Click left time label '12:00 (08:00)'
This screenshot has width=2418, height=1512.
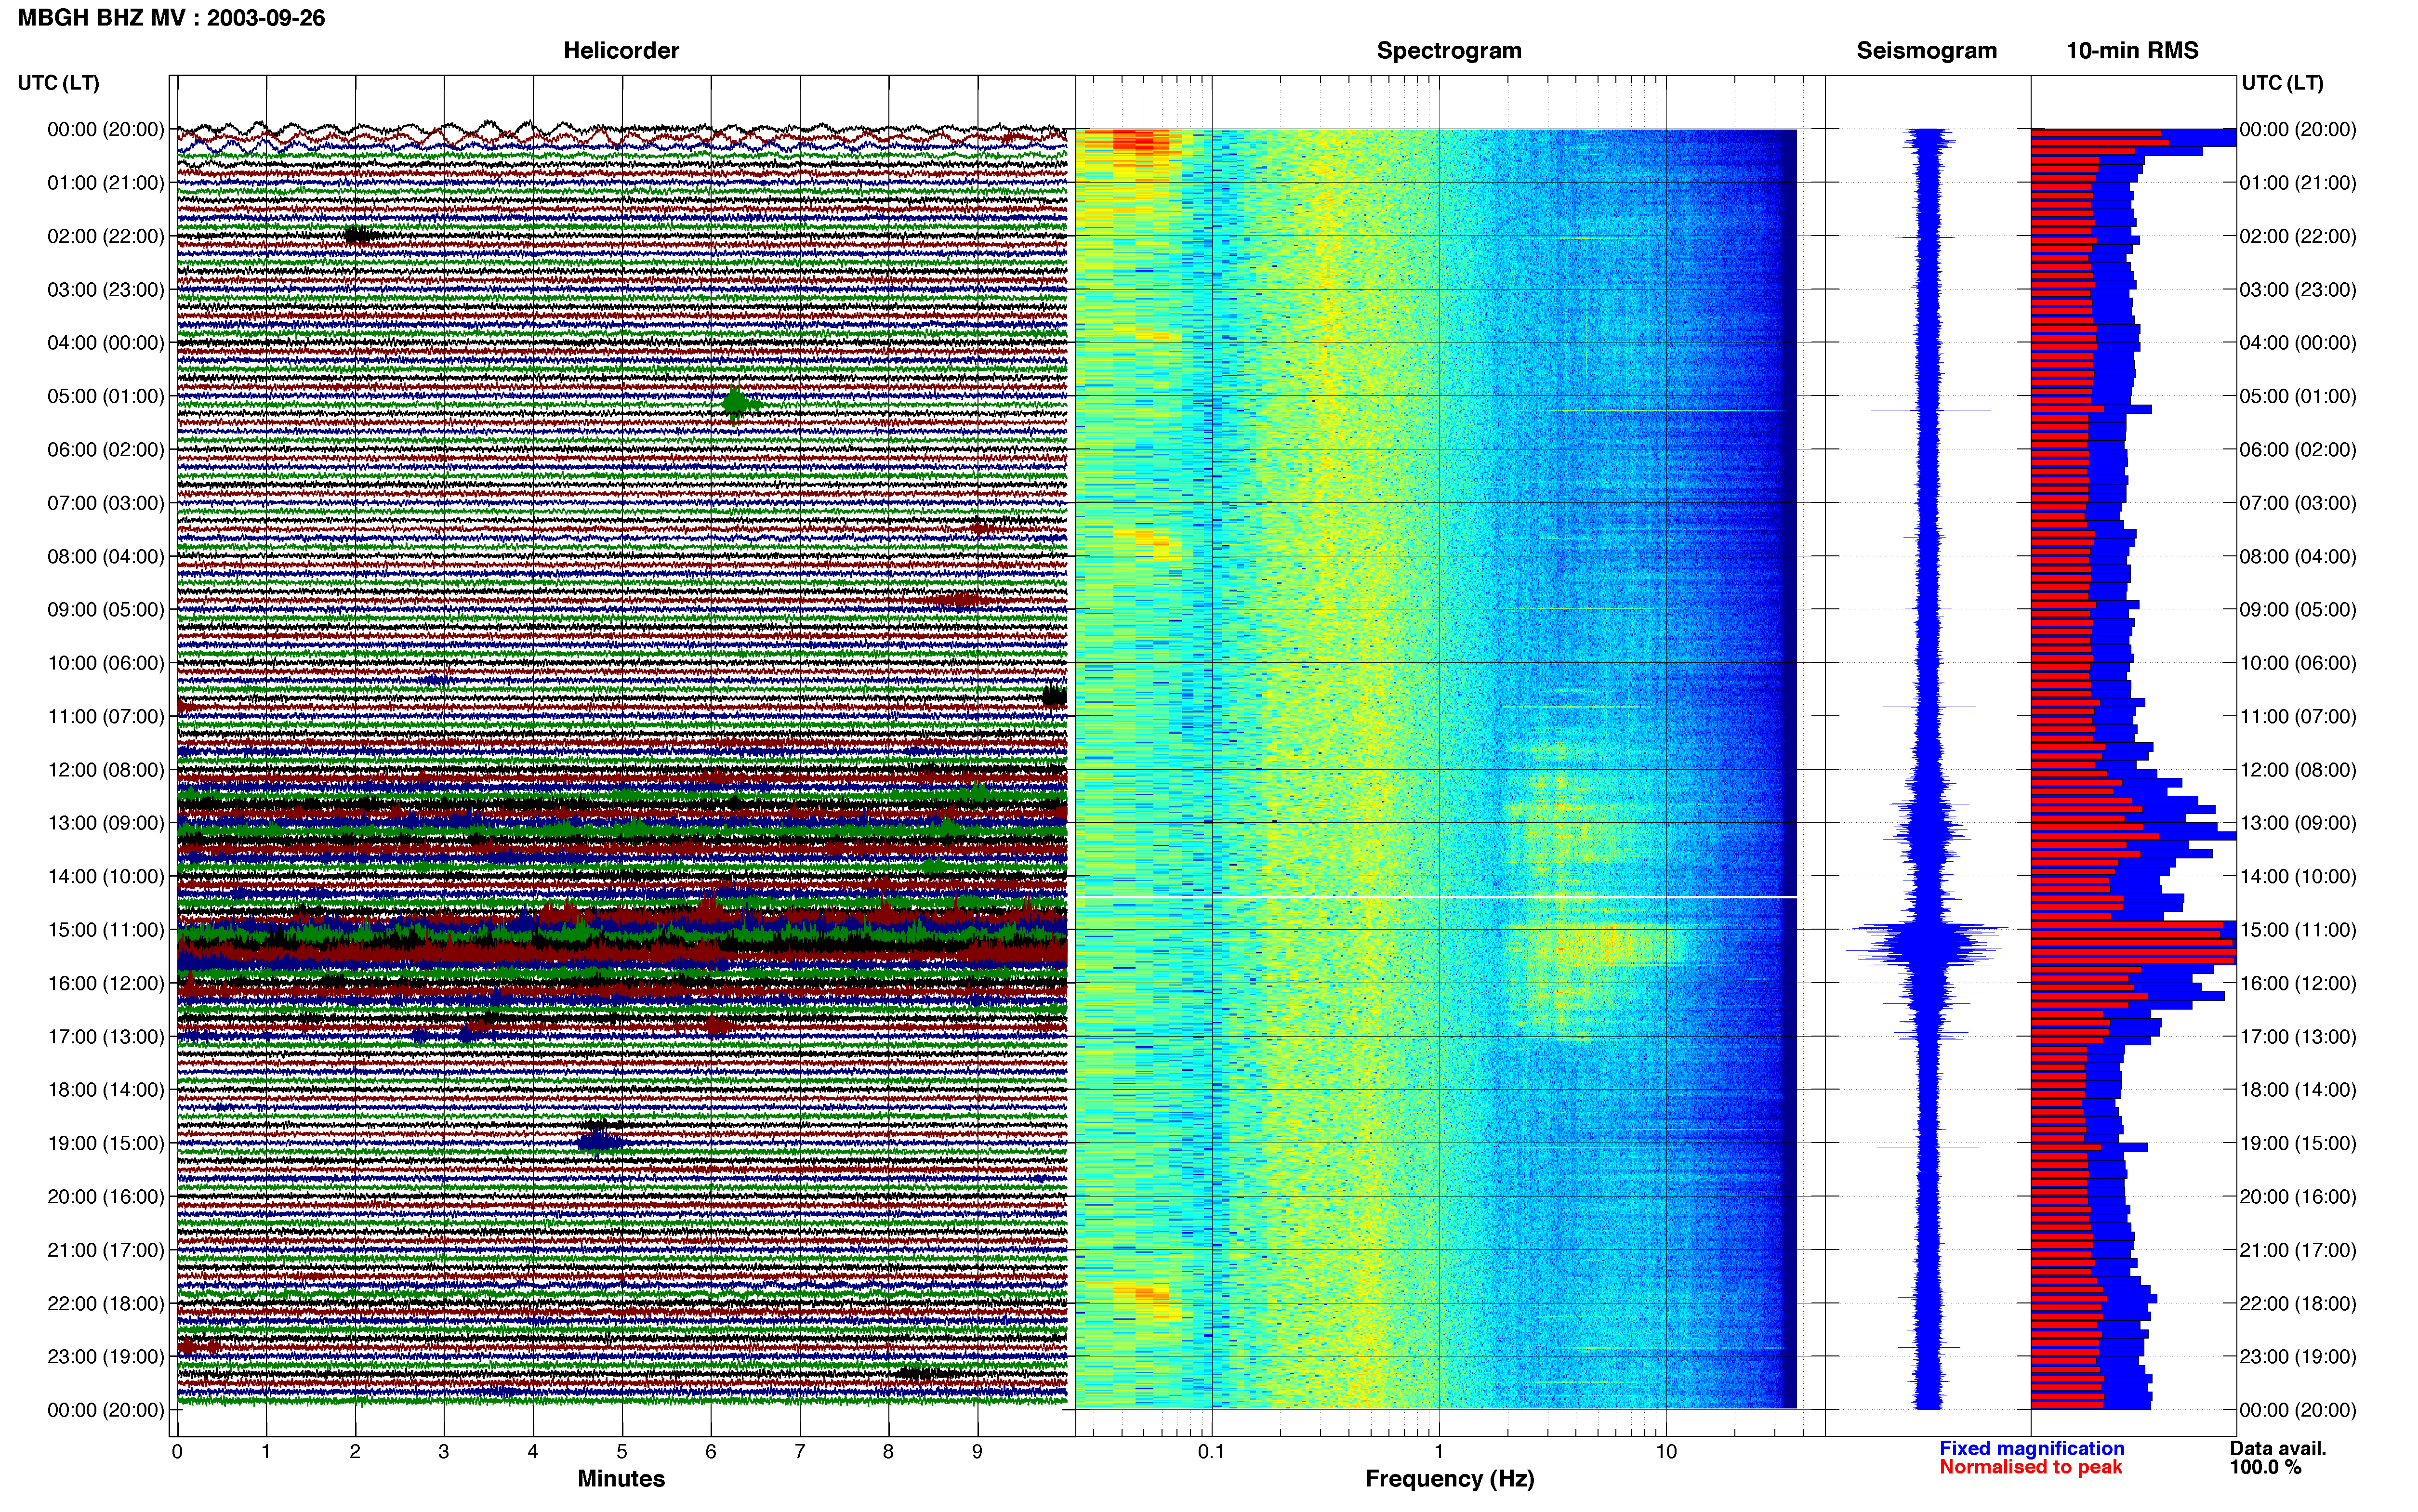click(x=106, y=770)
